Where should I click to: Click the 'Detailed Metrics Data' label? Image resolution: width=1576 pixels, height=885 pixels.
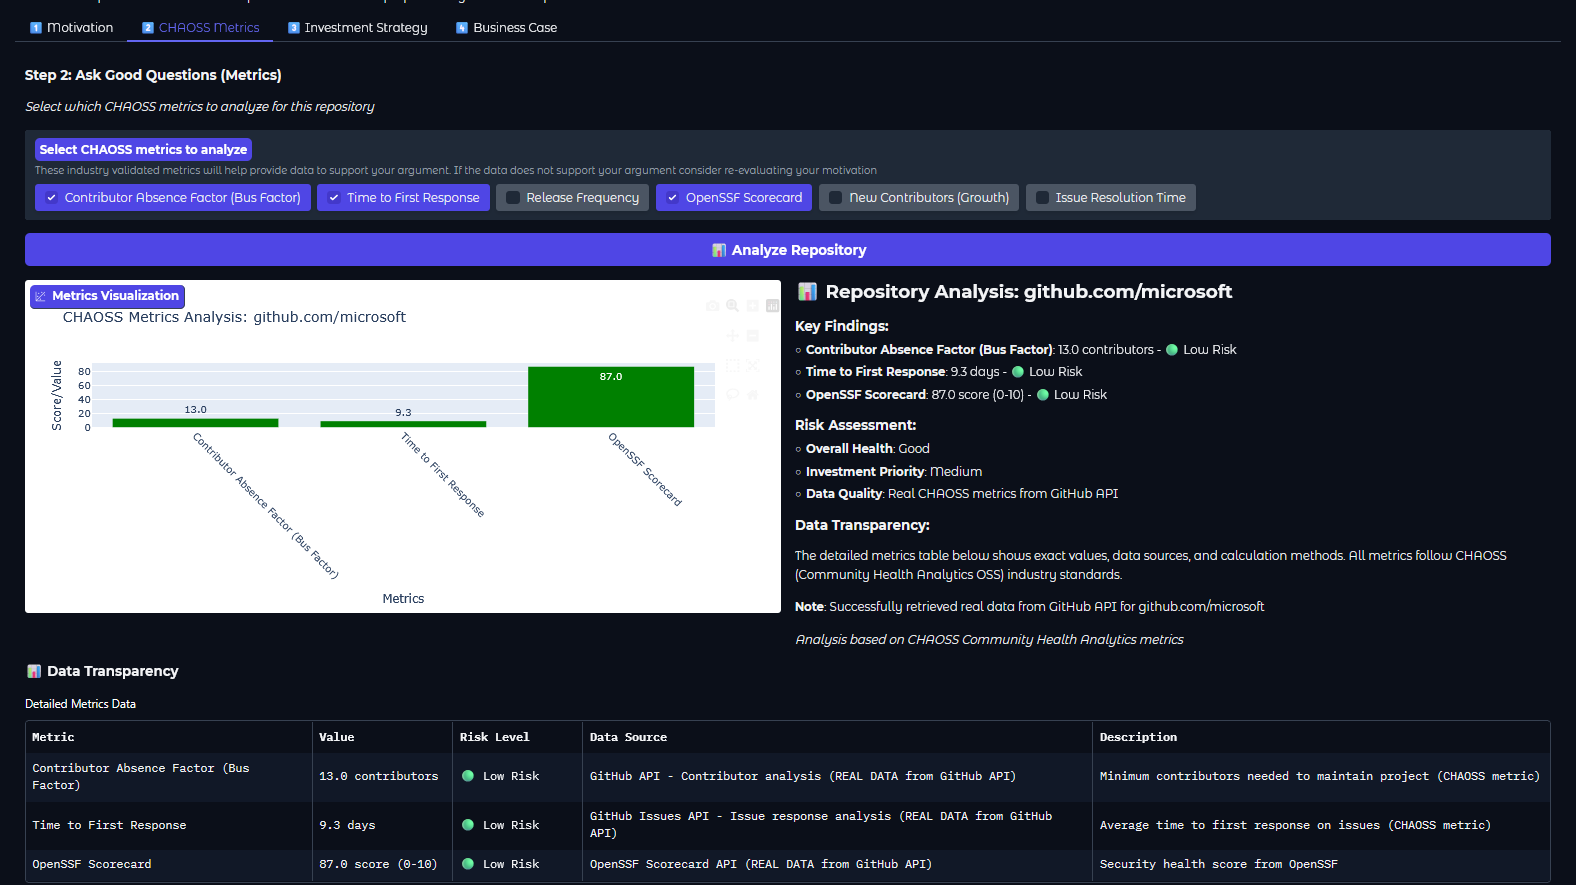pyautogui.click(x=80, y=704)
